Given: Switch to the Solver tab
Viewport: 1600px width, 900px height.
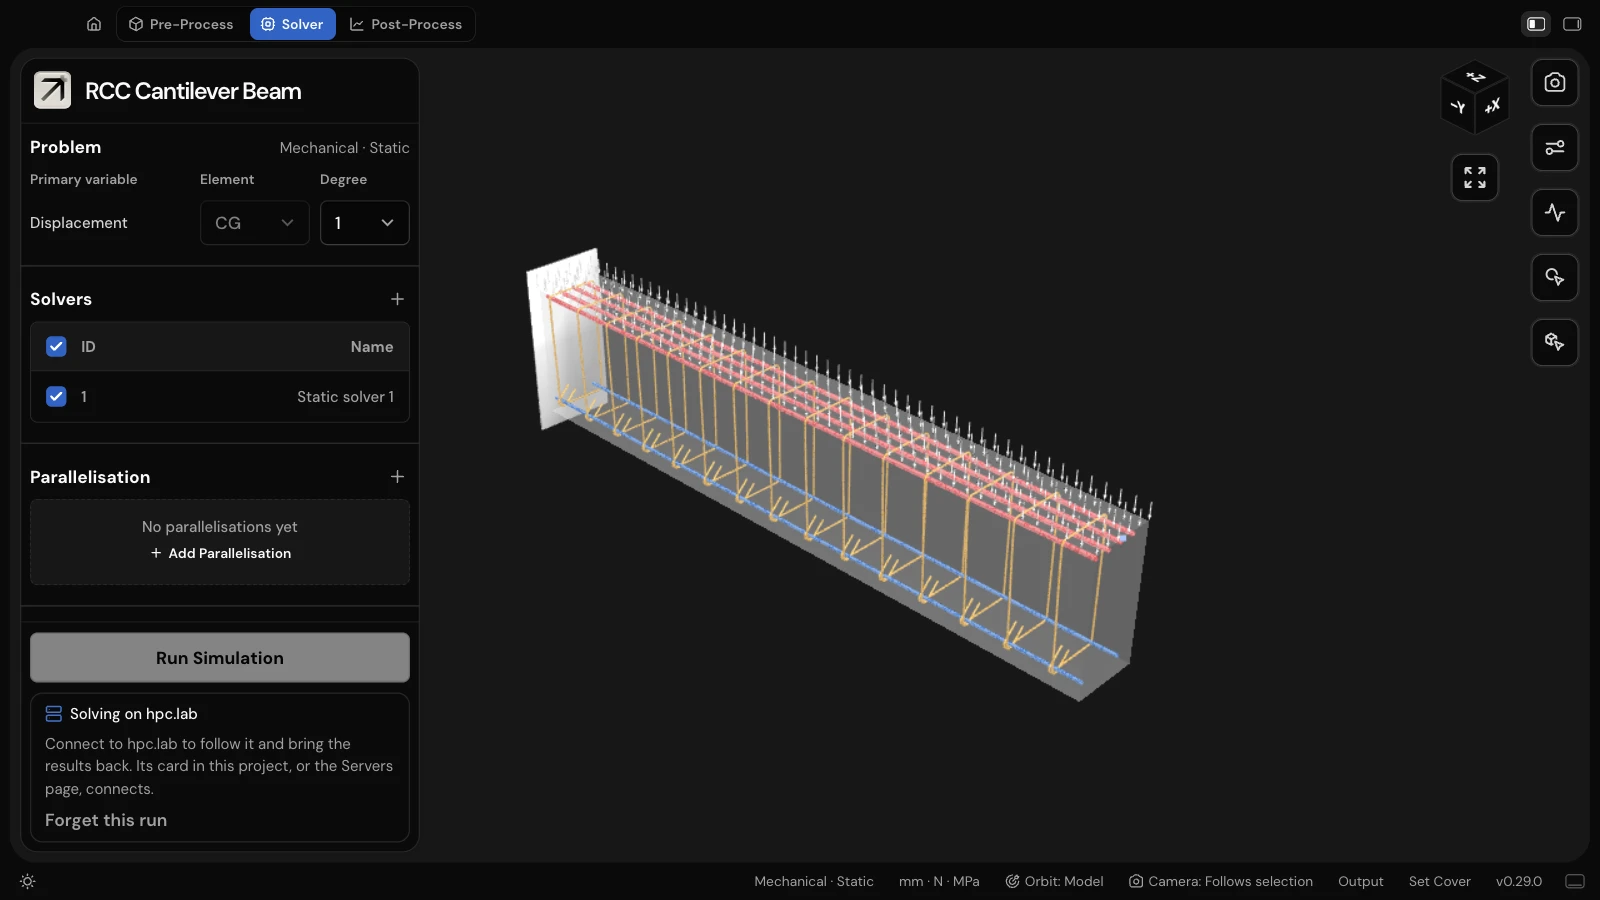Looking at the screenshot, I should pyautogui.click(x=293, y=24).
